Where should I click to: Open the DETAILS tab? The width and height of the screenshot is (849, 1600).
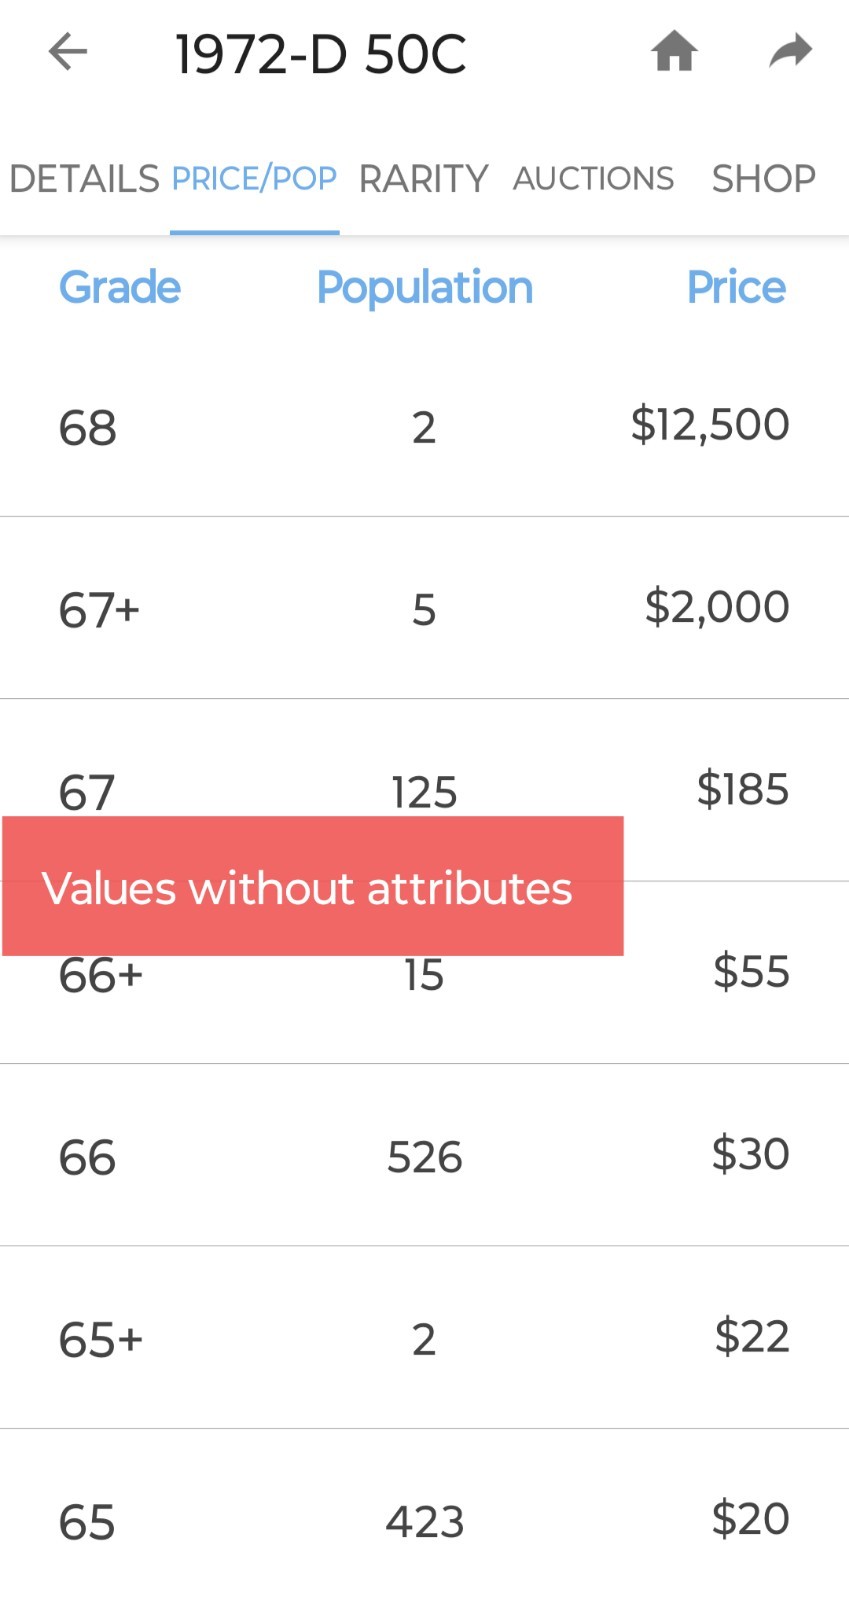pos(84,179)
